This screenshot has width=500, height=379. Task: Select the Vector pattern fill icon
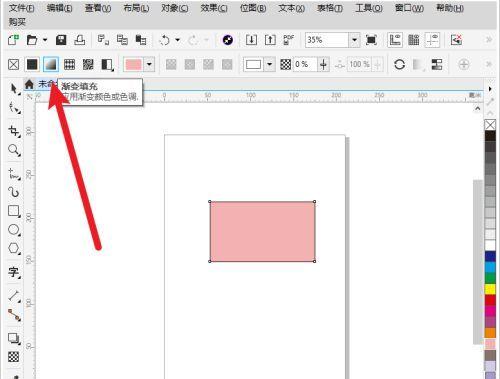click(69, 64)
